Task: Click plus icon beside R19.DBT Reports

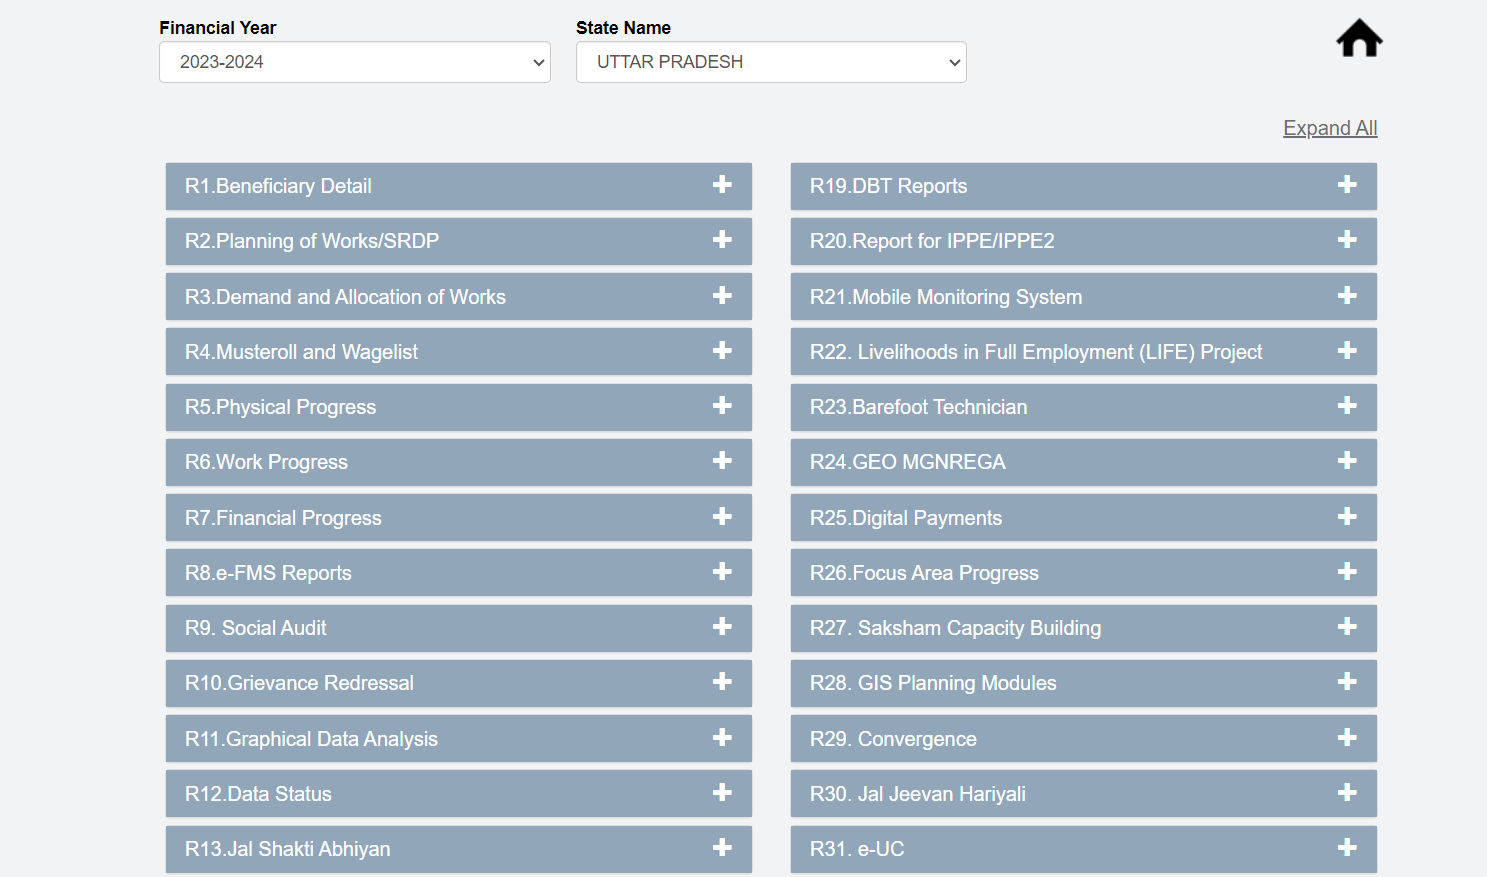Action: click(x=1347, y=185)
